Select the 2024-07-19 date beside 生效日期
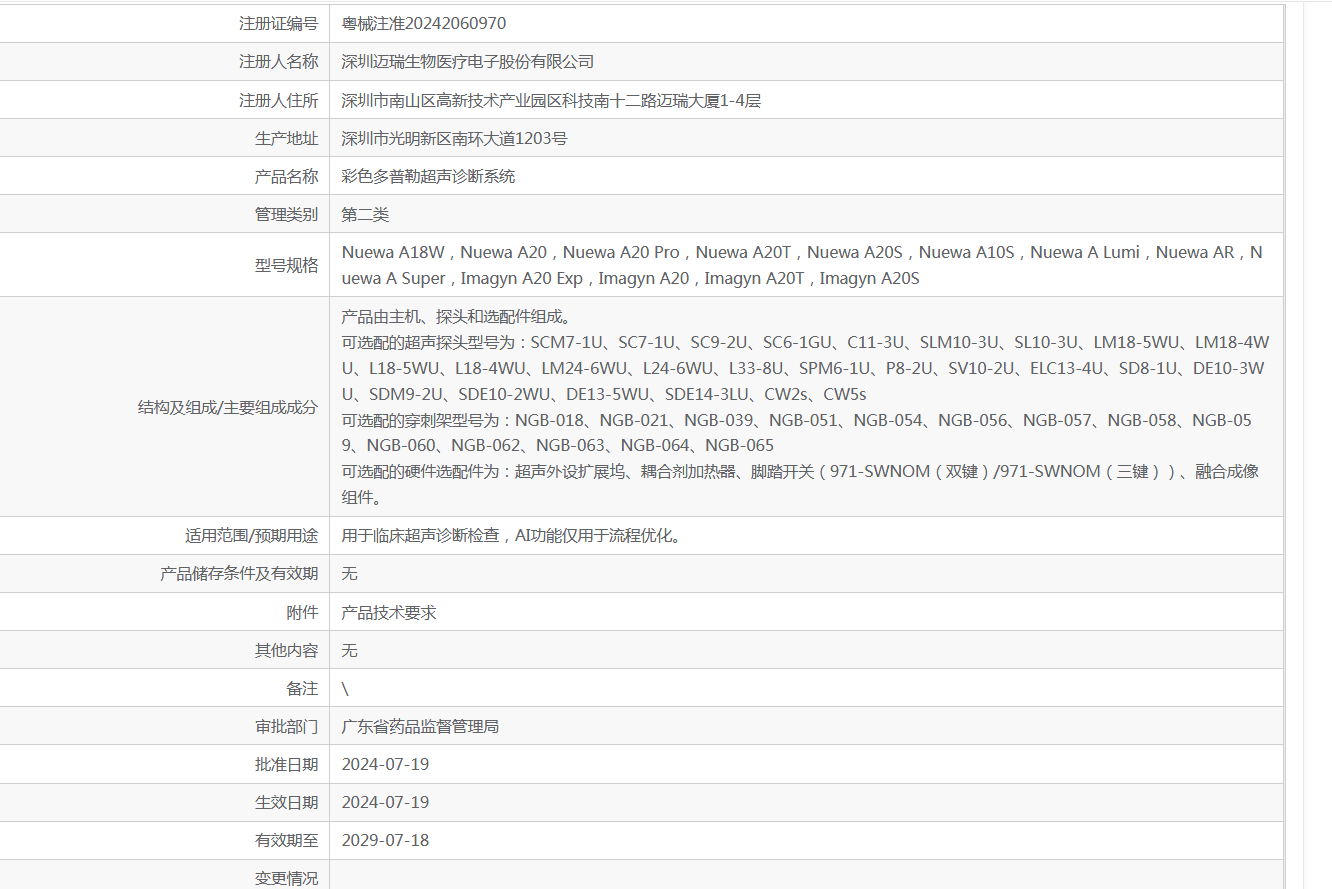The height and width of the screenshot is (889, 1332). [385, 802]
